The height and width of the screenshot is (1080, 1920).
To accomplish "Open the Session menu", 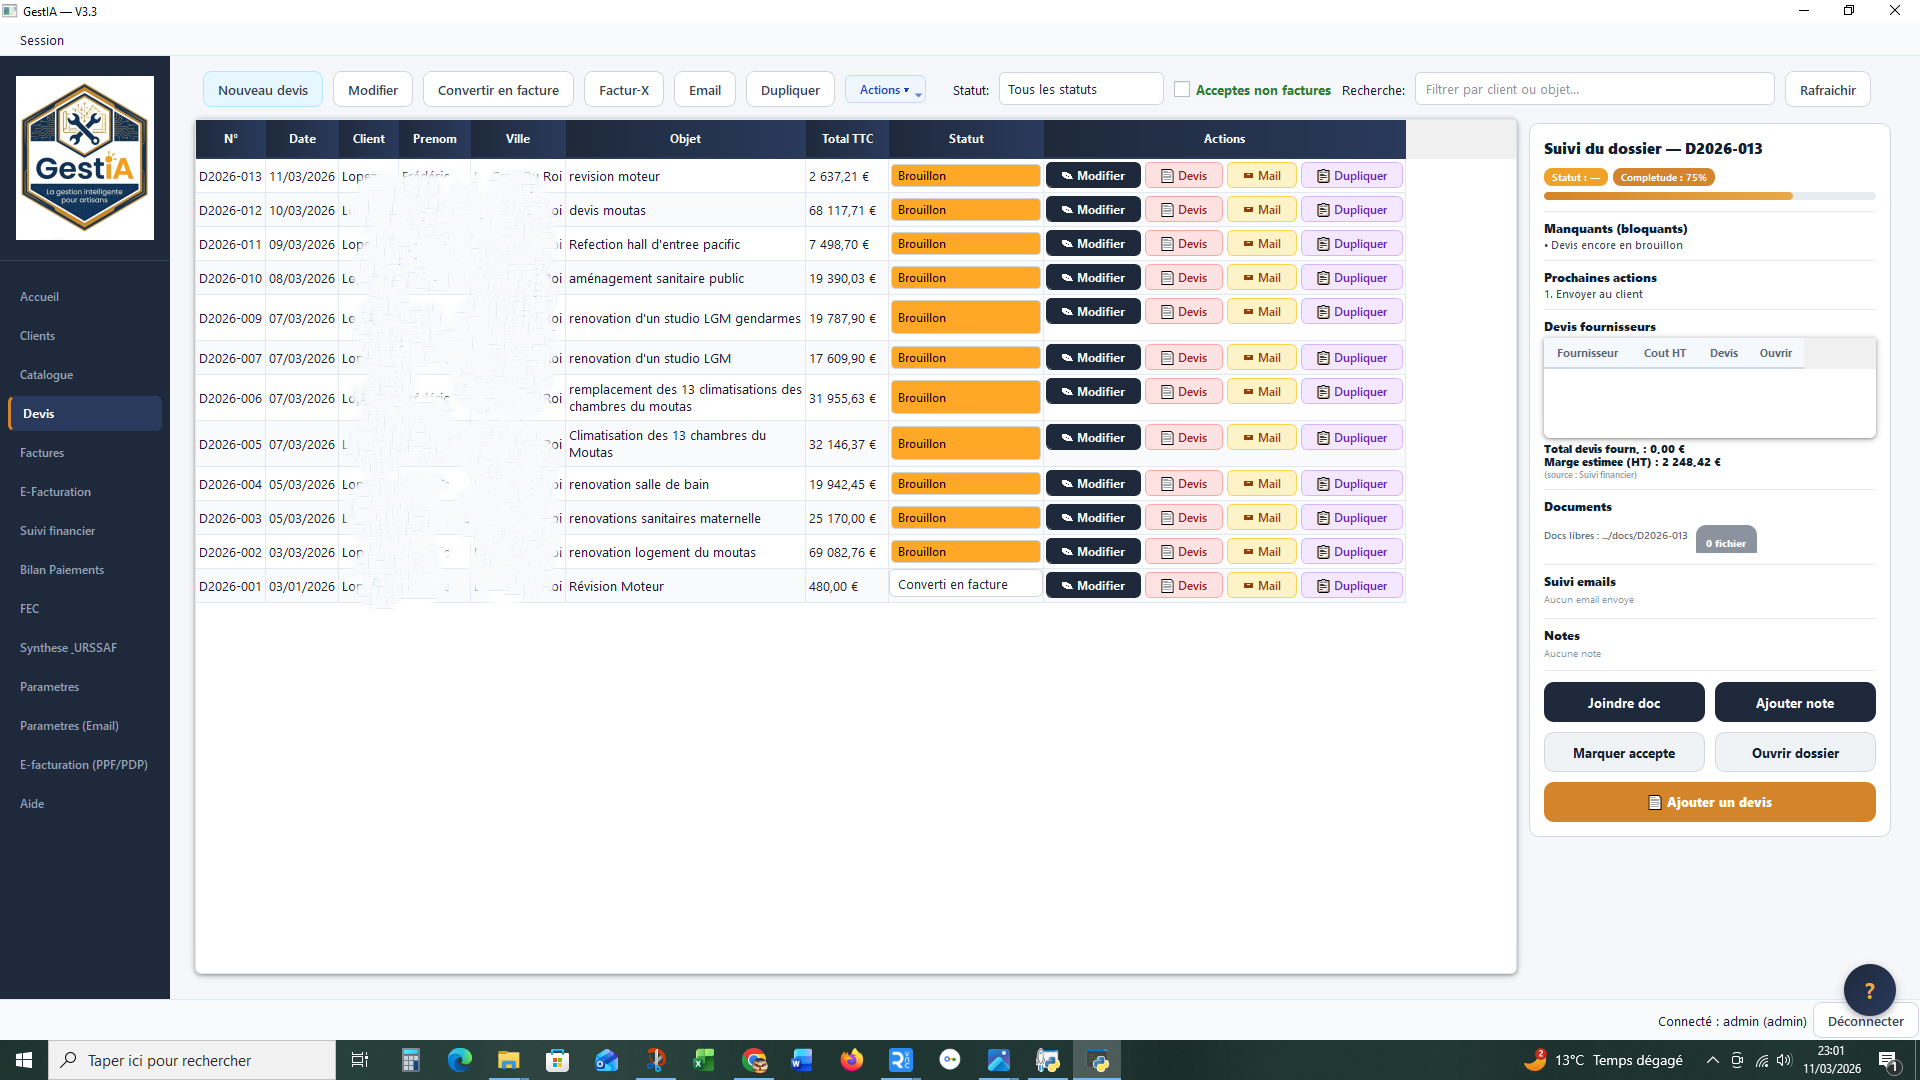I will [x=42, y=41].
